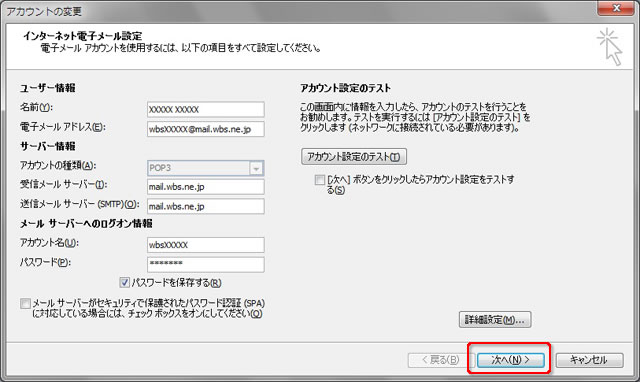
Task: Toggle パスワードを保存する checkbox
Action: pyautogui.click(x=124, y=282)
